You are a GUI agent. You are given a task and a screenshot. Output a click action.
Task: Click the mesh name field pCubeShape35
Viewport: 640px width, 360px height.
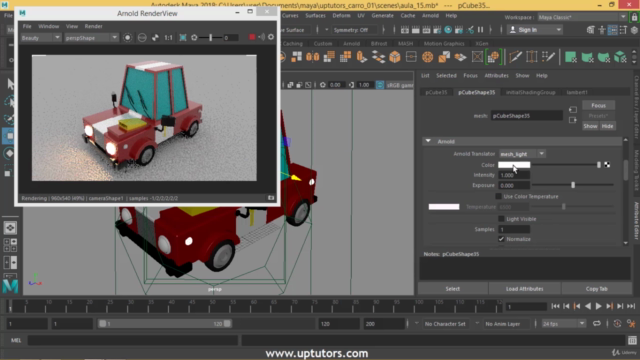pyautogui.click(x=527, y=116)
